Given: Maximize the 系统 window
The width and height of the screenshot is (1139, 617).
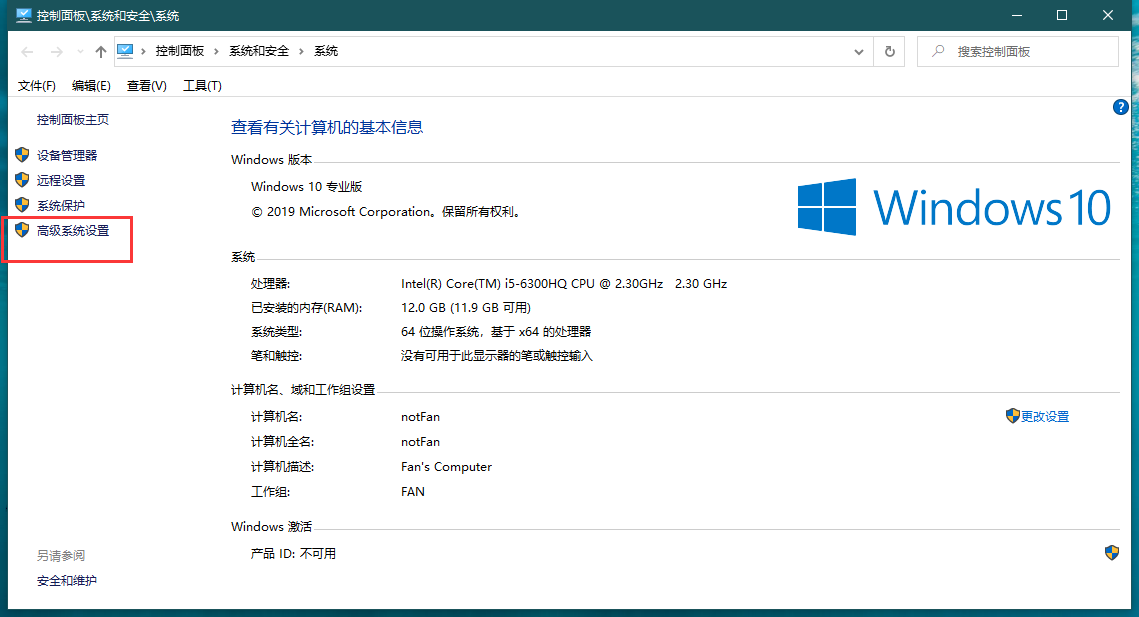Looking at the screenshot, I should coord(1062,15).
